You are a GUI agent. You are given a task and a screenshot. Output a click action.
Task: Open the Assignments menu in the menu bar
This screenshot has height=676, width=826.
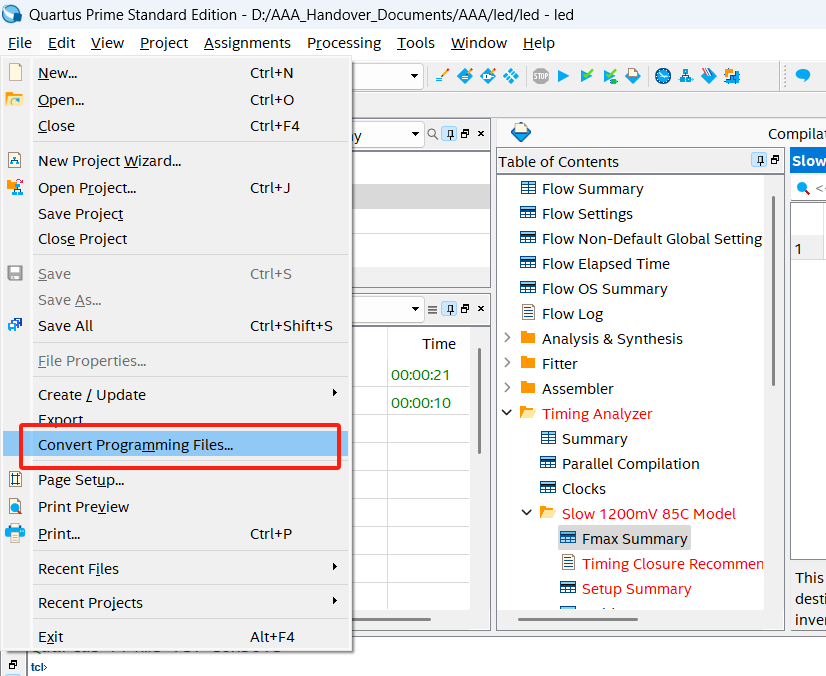[x=247, y=43]
